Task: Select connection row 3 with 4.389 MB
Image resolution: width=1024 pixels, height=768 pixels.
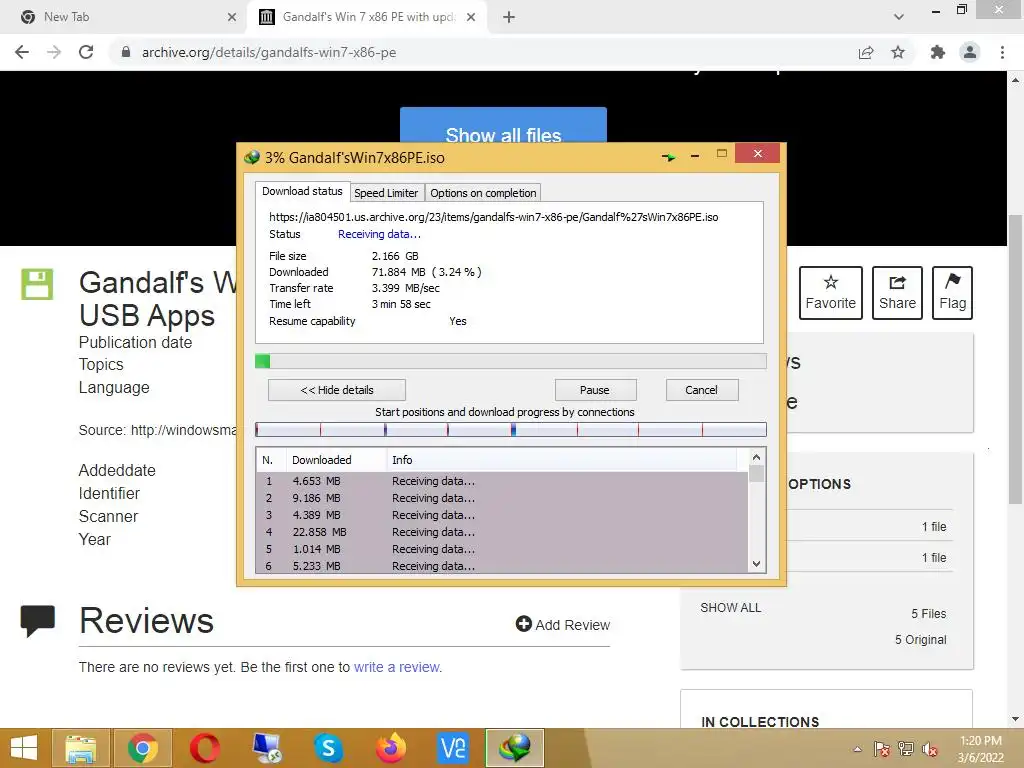Action: click(502, 515)
